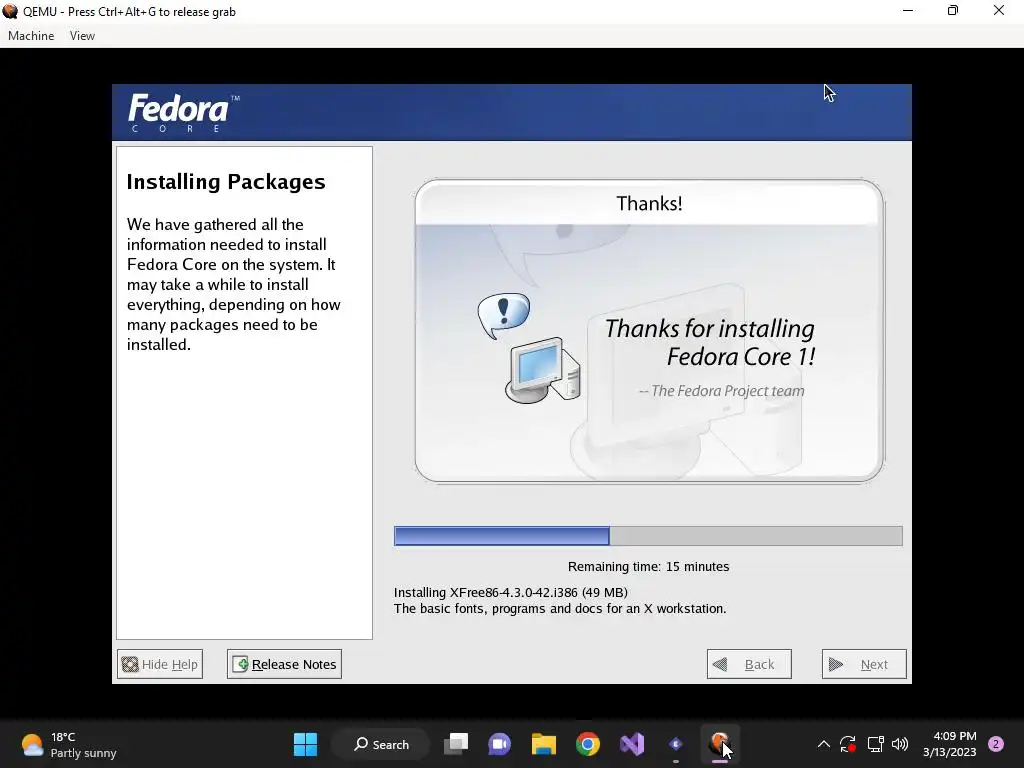
Task: Click the Fedora Core logo
Action: coord(184,112)
